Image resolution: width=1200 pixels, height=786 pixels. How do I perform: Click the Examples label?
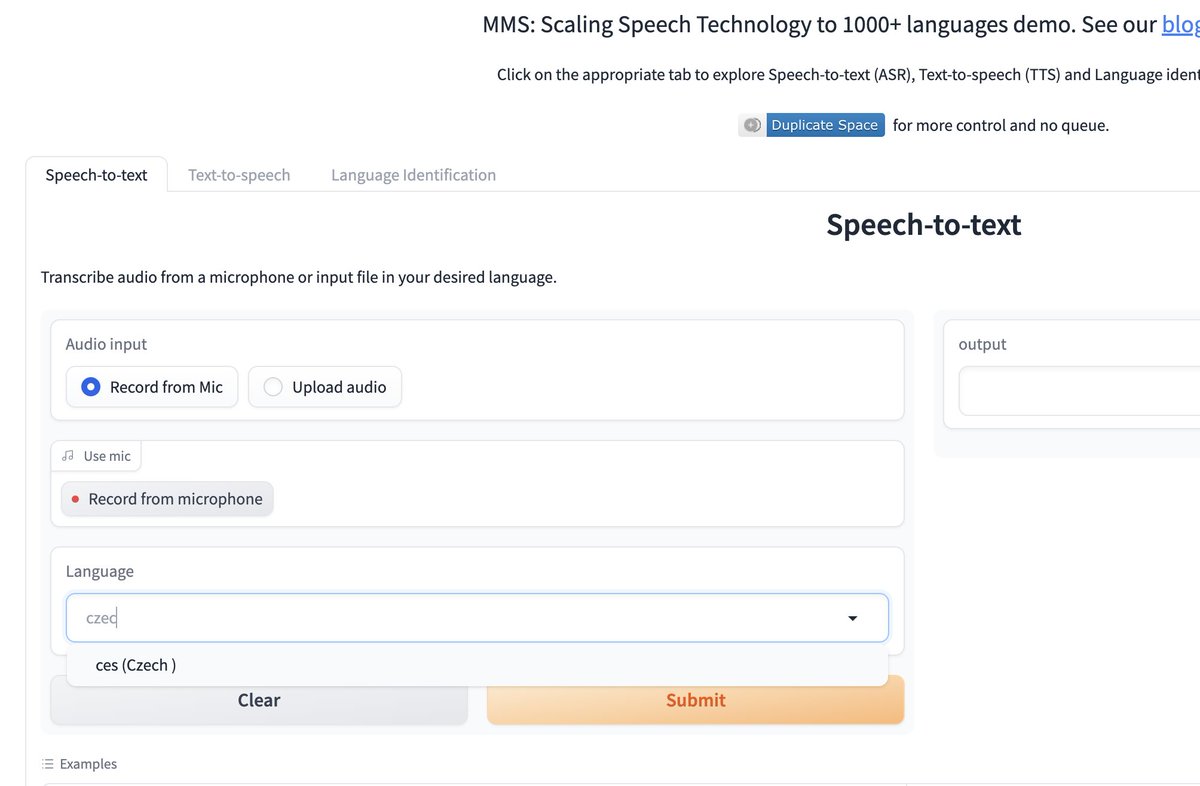[x=88, y=764]
